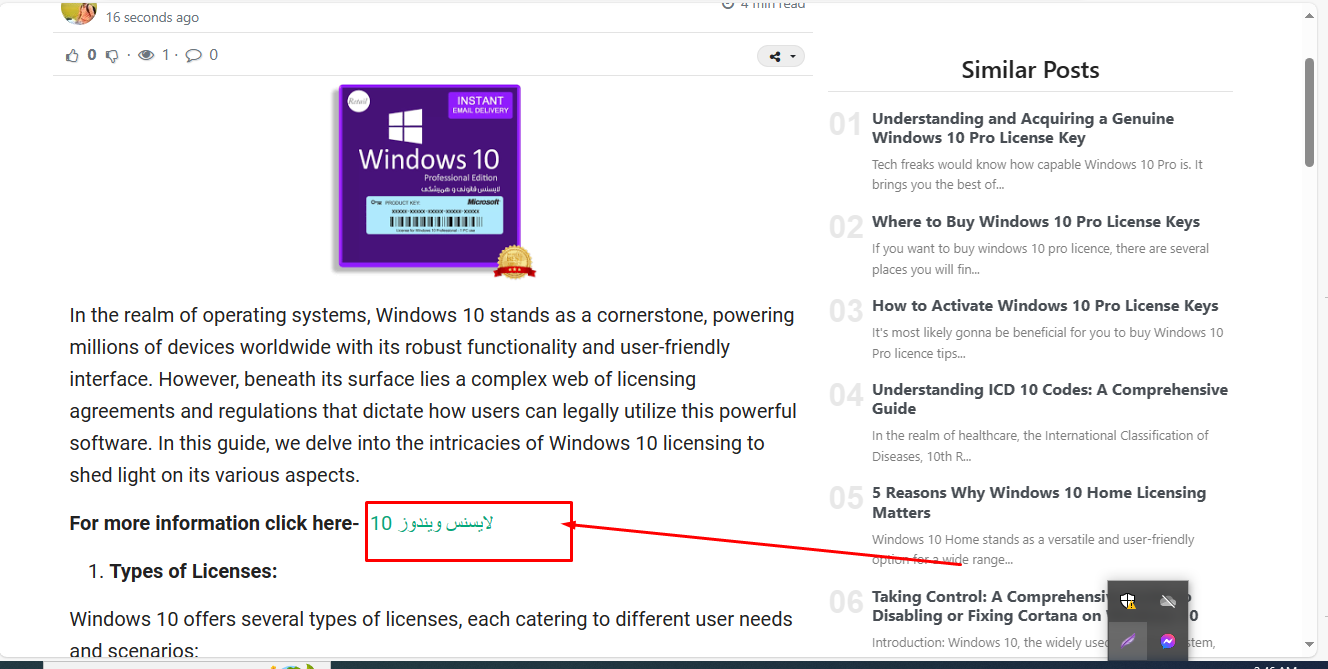The height and width of the screenshot is (669, 1328).
Task: Open 'Where to Buy Windows 10 Pro License Keys'
Action: [x=1036, y=222]
